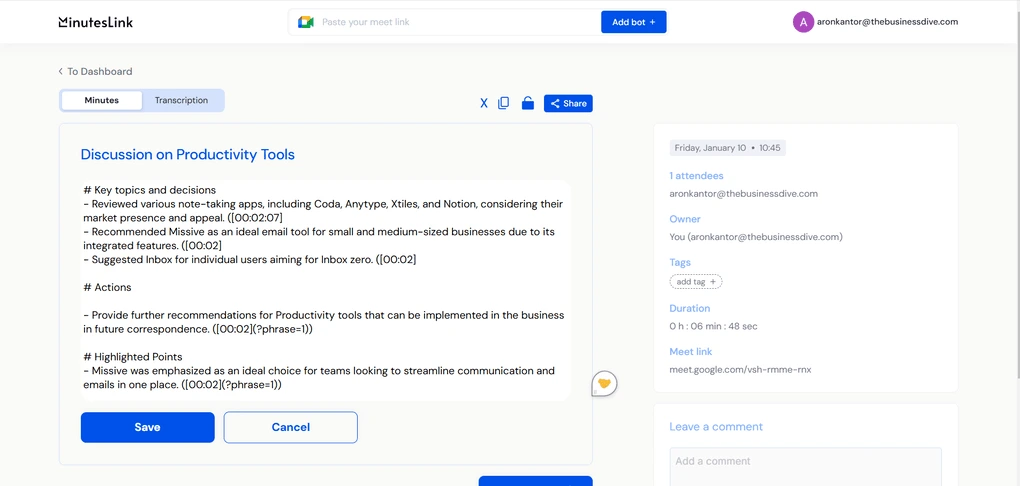Save the edited minutes

coord(148,427)
